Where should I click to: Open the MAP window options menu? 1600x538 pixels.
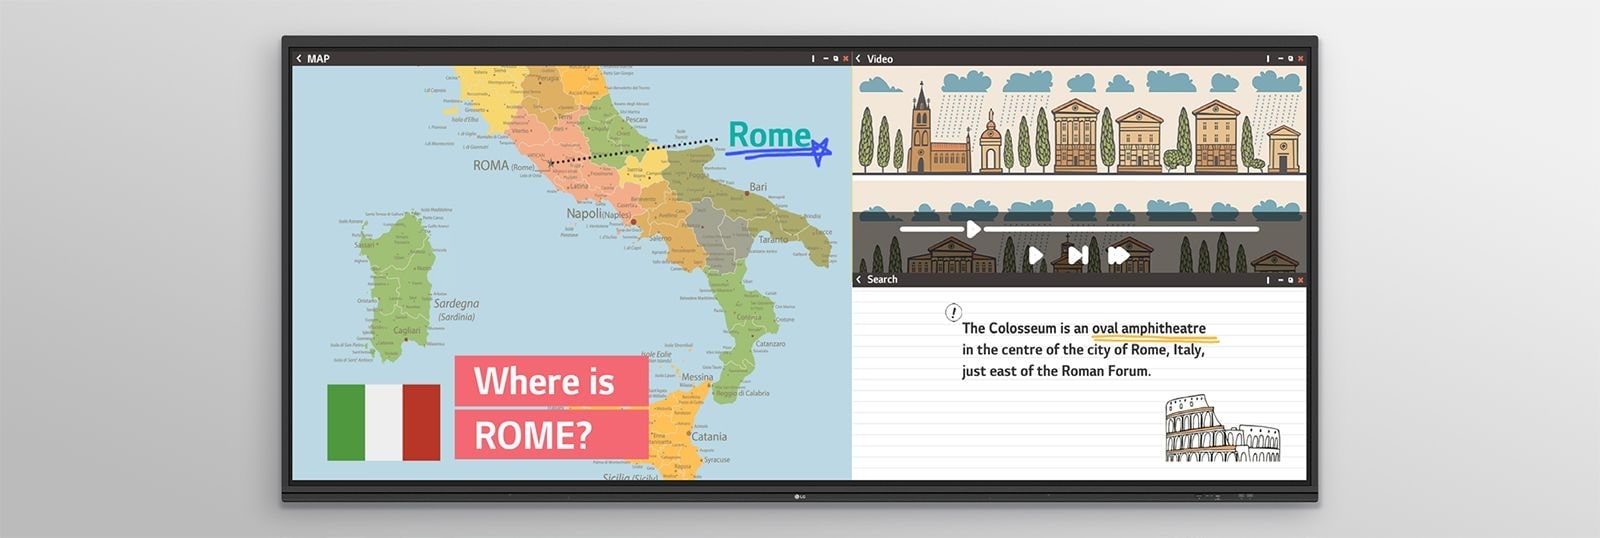(x=813, y=59)
